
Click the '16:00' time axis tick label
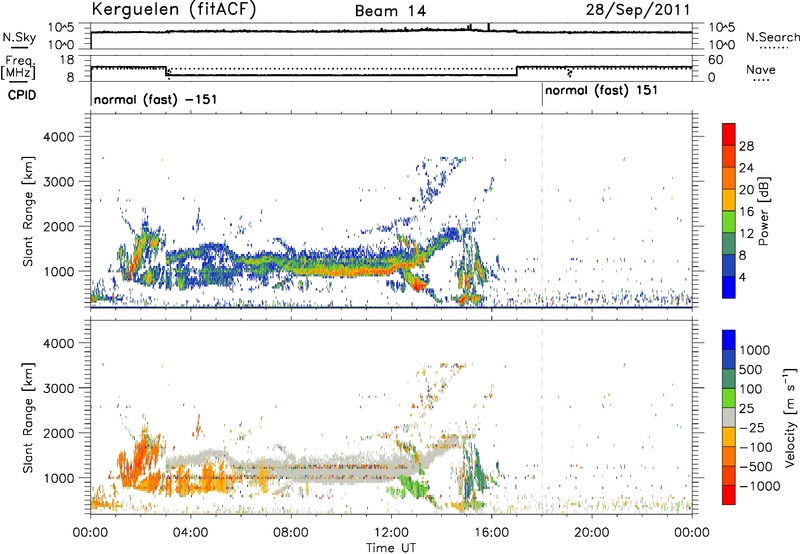tap(491, 533)
